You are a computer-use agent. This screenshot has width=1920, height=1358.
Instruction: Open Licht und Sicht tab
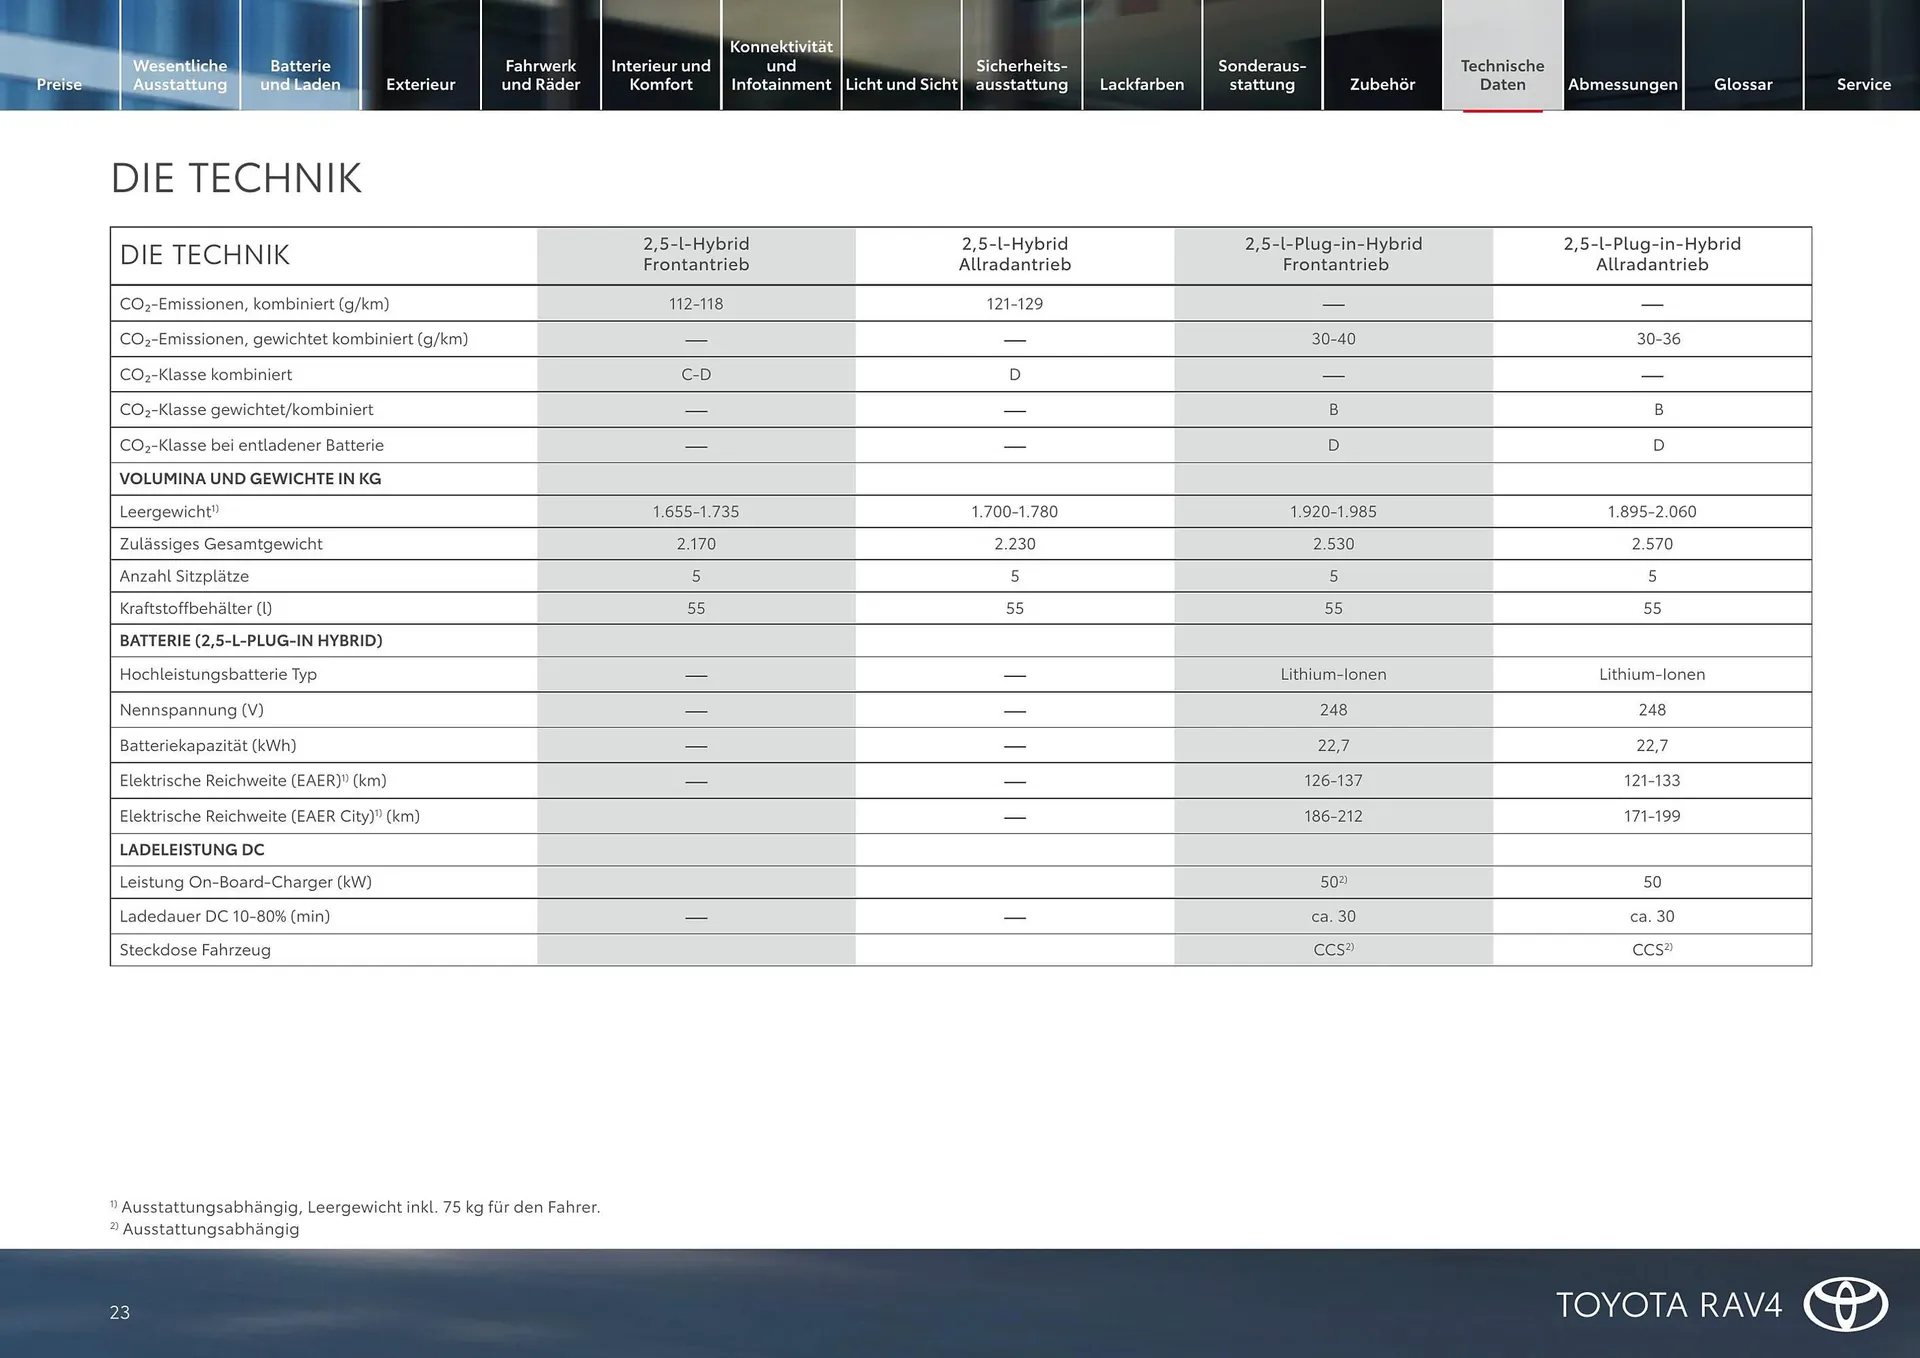pos(901,84)
